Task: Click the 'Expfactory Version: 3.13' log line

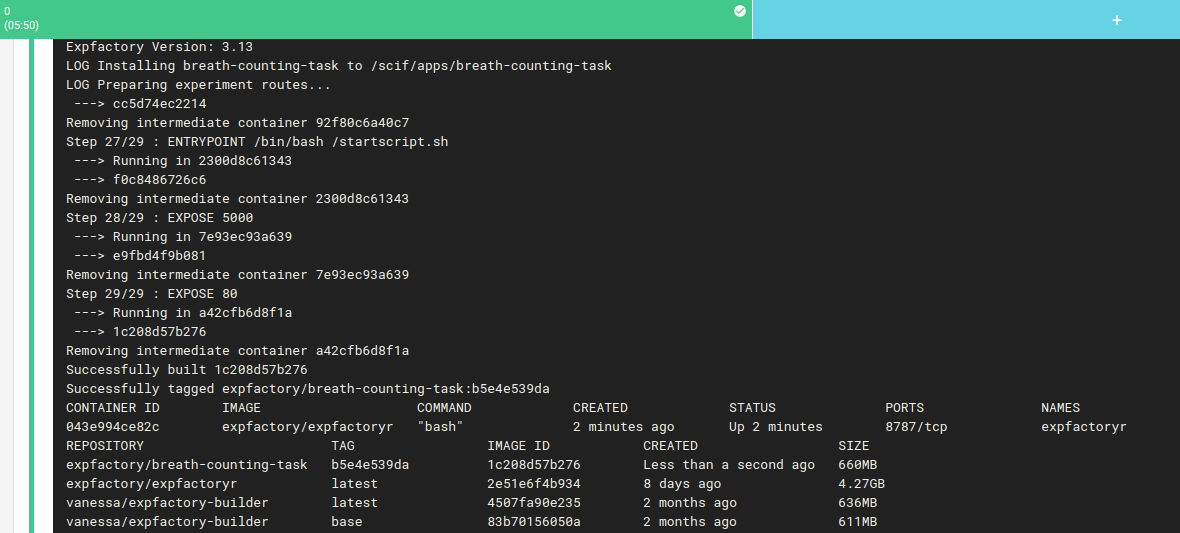Action: click(160, 47)
